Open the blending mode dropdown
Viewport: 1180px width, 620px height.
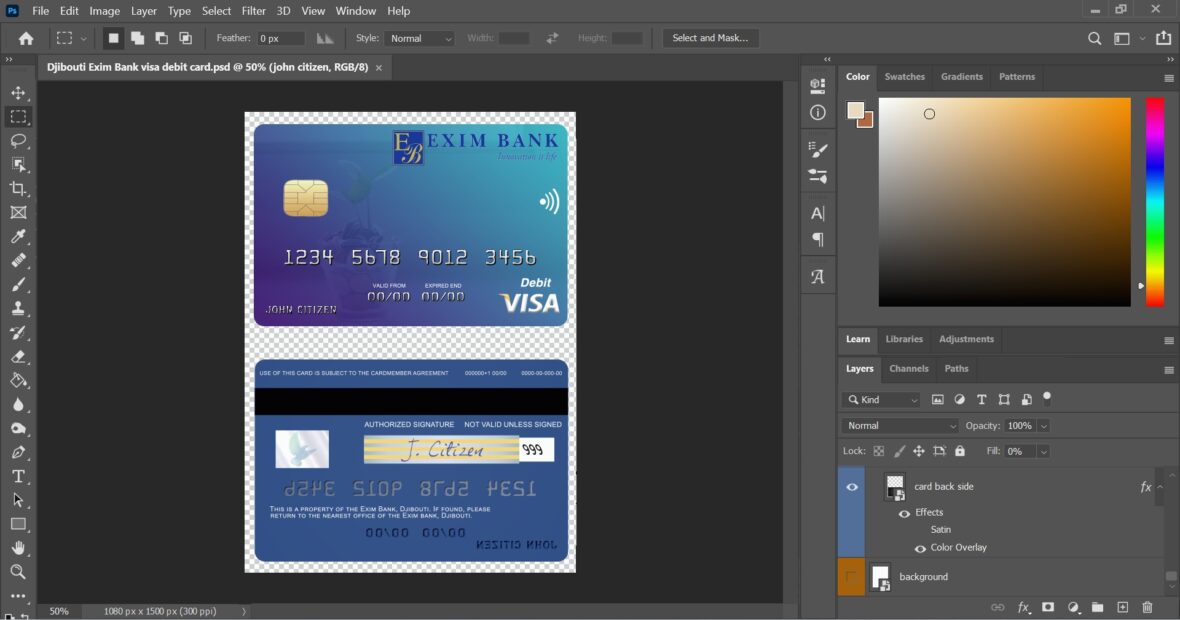pos(898,425)
